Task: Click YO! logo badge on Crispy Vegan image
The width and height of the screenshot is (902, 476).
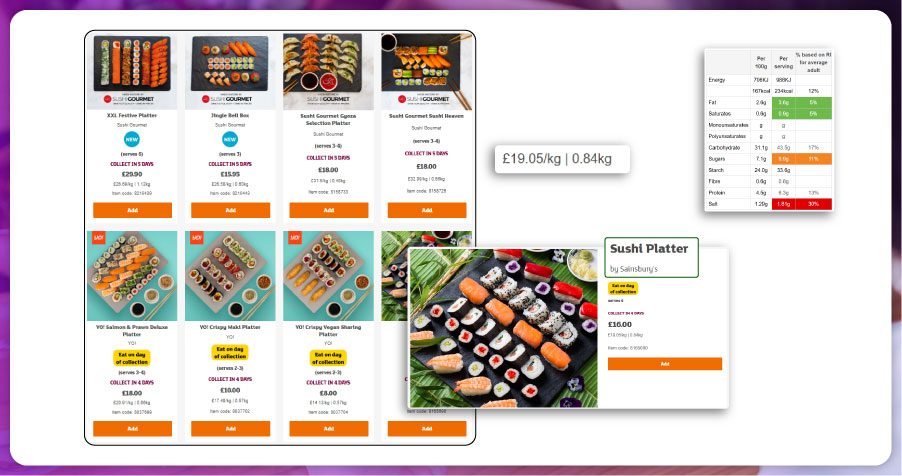Action: coord(295,237)
